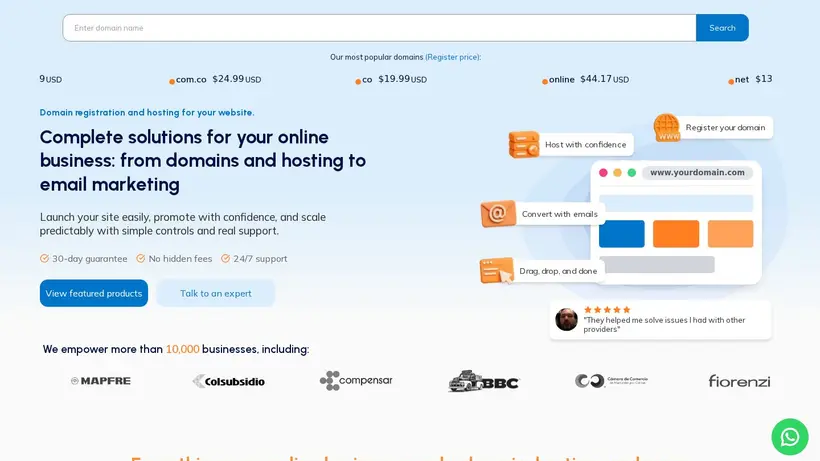Open the WhatsApp chat icon
Image resolution: width=820 pixels, height=461 pixels.
pos(790,437)
